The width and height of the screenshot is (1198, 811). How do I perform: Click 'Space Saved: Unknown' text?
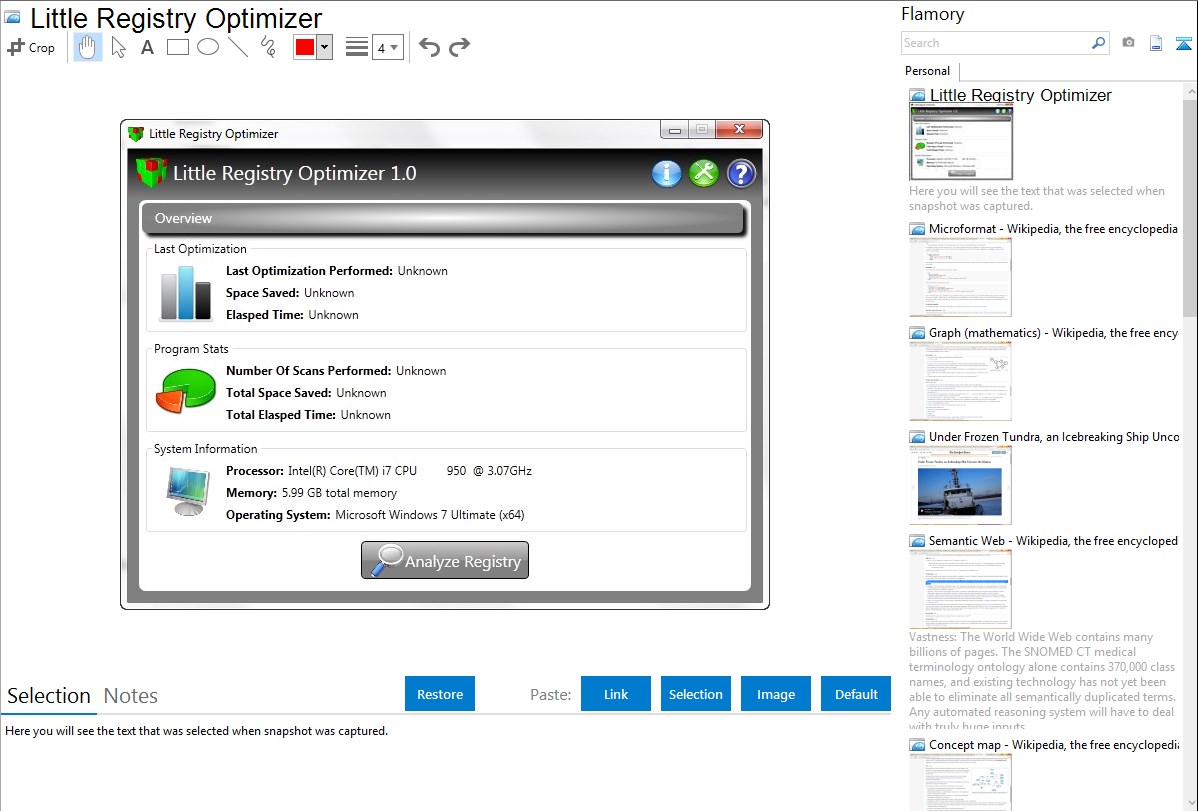pos(290,293)
